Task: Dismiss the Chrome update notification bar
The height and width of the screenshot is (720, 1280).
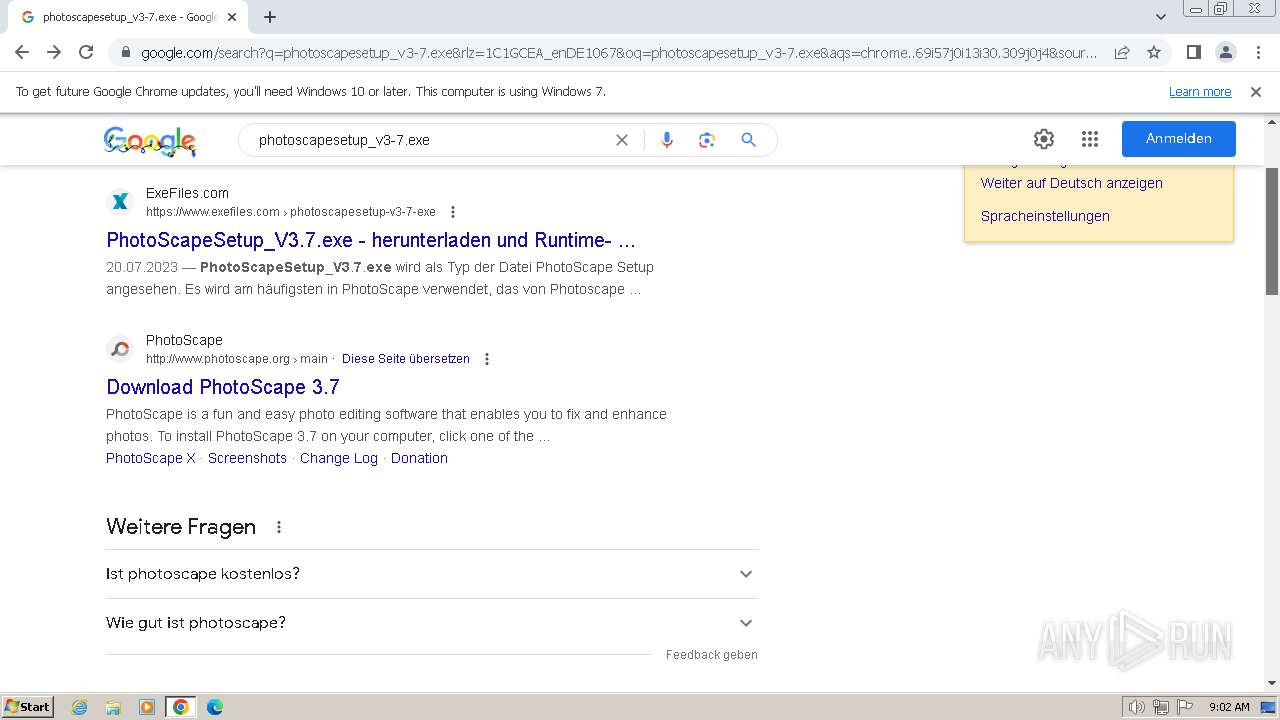Action: click(x=1256, y=92)
